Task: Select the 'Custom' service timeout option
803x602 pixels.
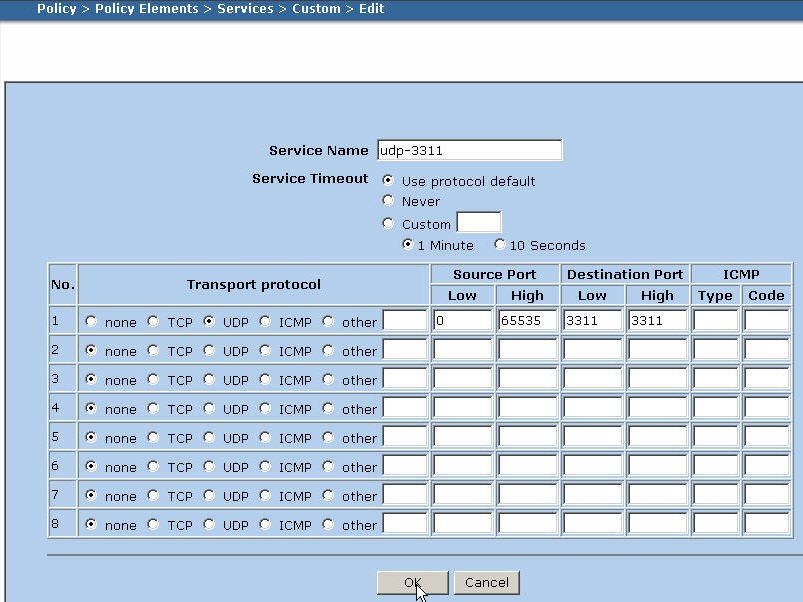Action: point(388,224)
